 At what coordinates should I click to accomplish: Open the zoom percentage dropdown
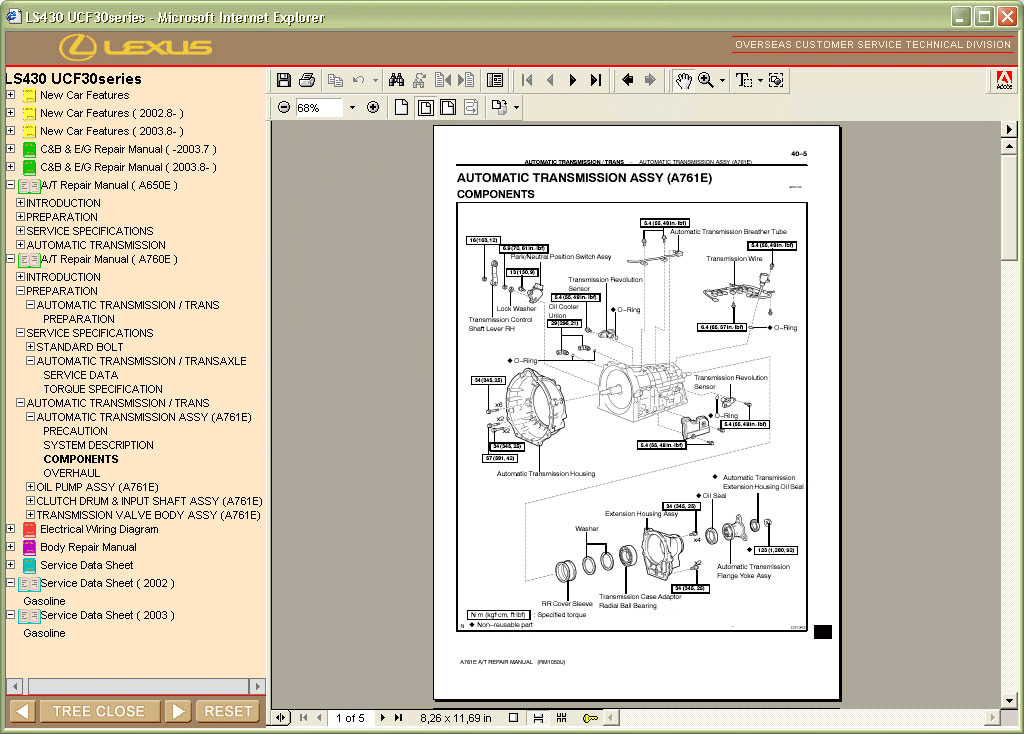[x=353, y=107]
